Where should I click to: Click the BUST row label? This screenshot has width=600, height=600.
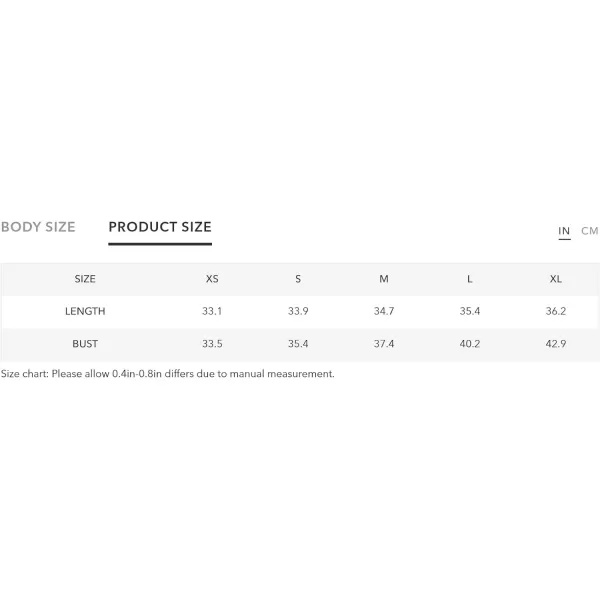pyautogui.click(x=85, y=344)
